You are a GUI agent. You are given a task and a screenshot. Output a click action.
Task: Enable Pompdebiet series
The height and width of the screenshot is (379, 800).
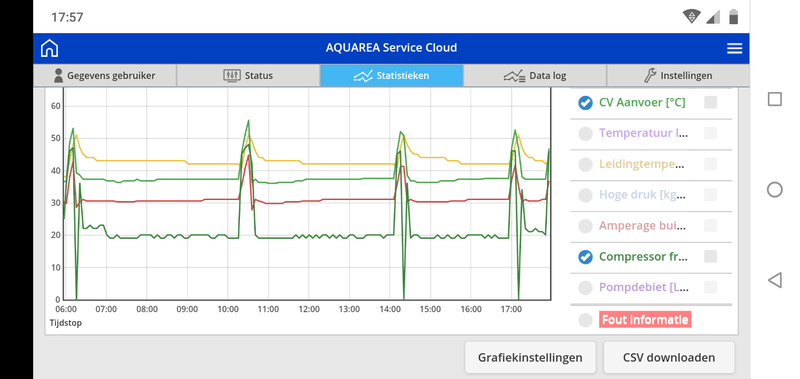click(x=585, y=288)
